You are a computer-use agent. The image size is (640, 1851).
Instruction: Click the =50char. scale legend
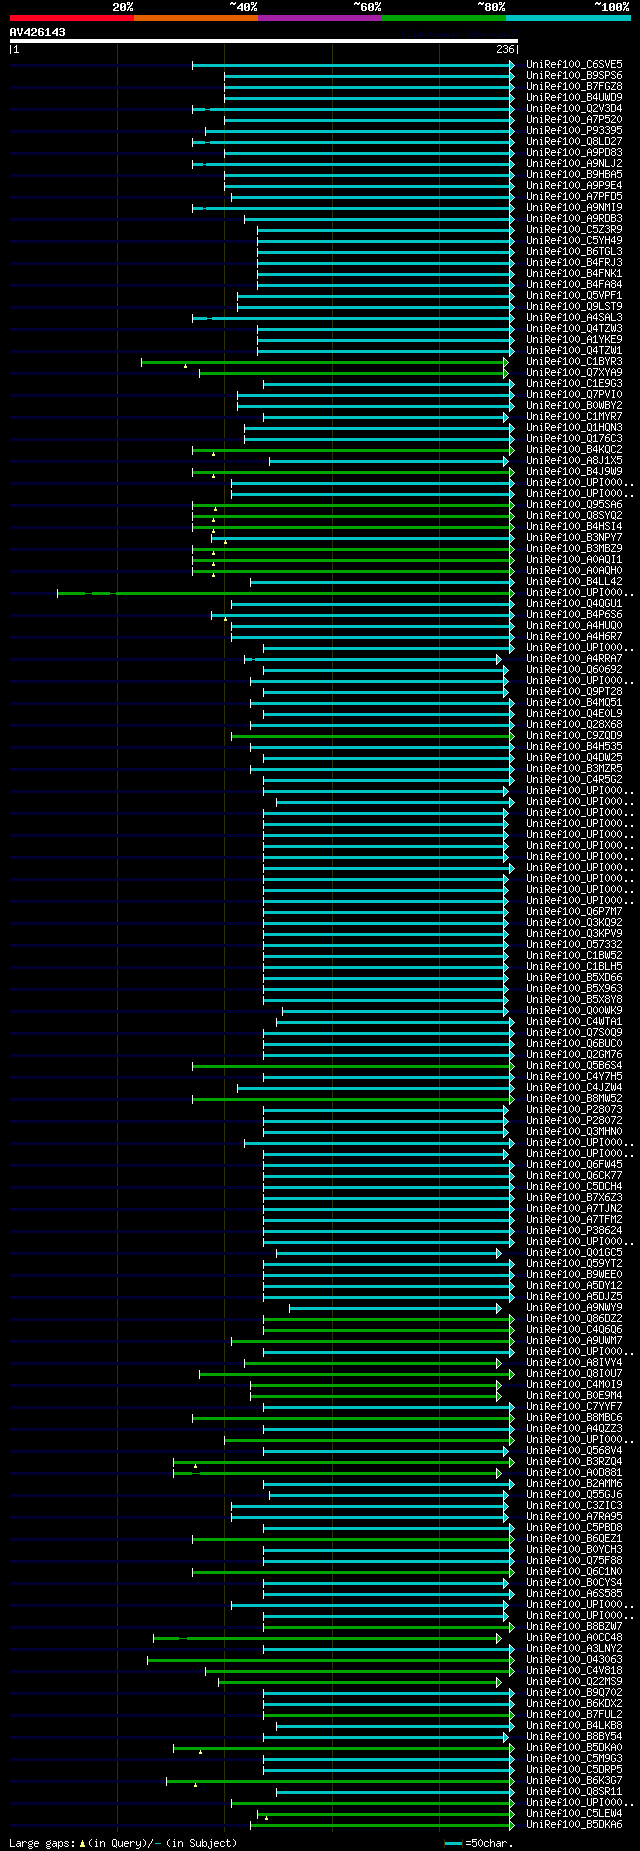(x=479, y=1843)
